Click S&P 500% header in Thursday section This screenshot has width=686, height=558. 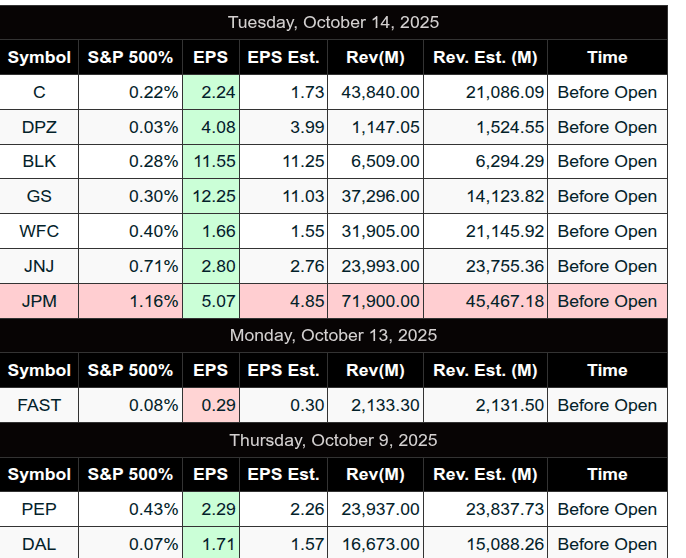[130, 474]
